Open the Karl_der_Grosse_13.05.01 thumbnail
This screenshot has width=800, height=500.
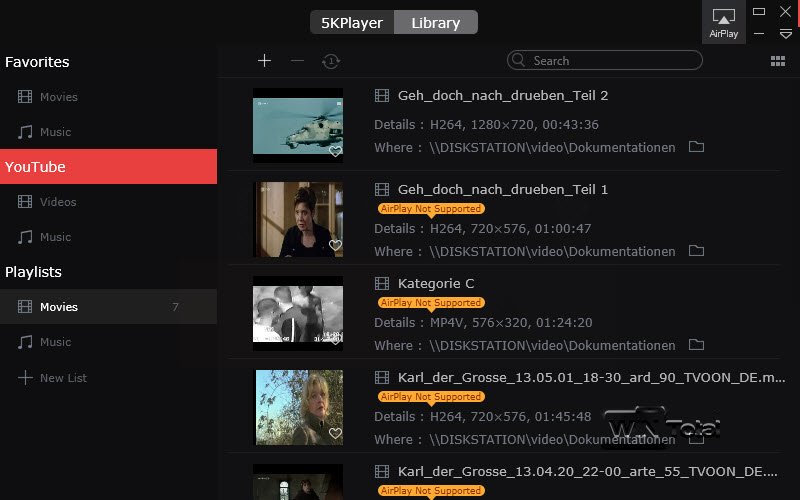(299, 407)
